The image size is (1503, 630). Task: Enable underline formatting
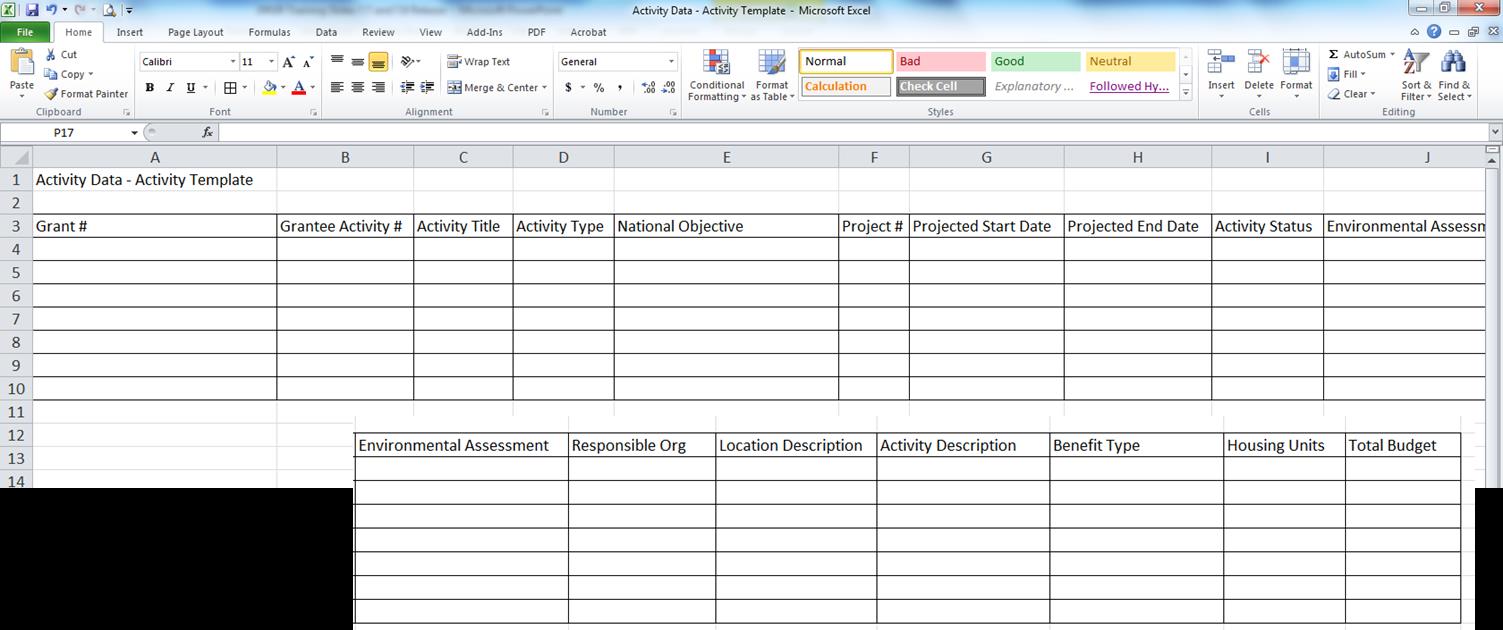188,87
